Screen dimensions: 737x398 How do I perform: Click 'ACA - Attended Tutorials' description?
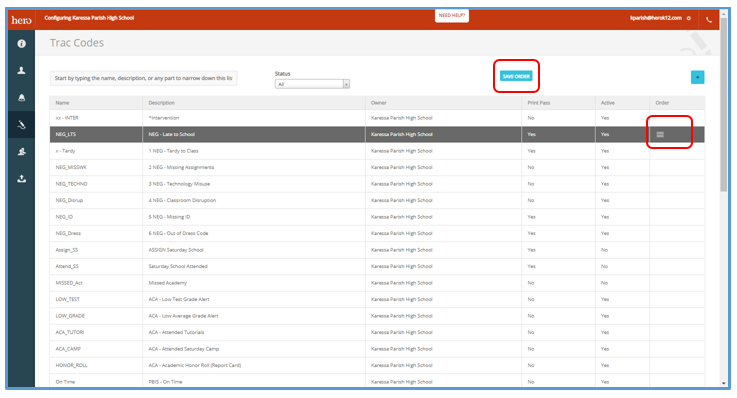(x=176, y=332)
